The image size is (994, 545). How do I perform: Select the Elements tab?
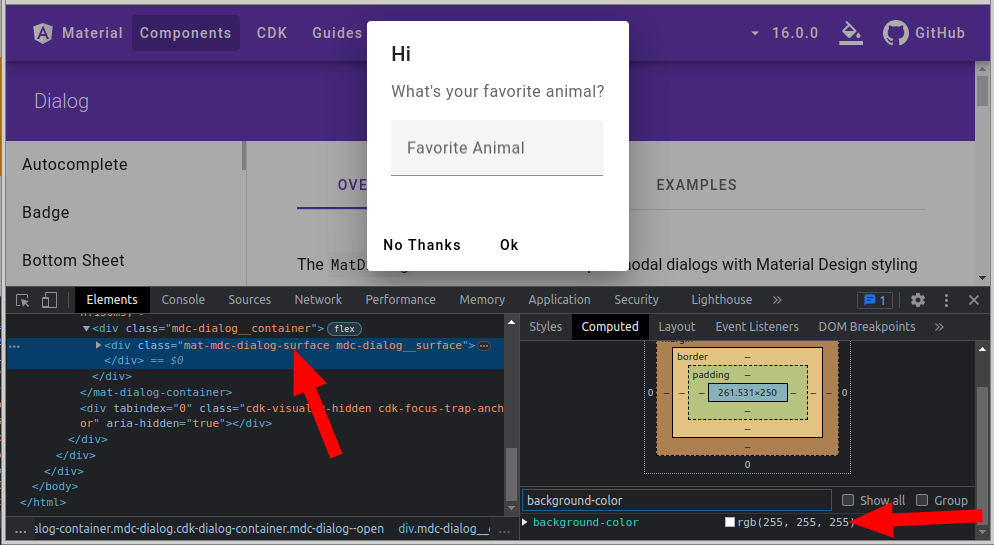coord(112,300)
